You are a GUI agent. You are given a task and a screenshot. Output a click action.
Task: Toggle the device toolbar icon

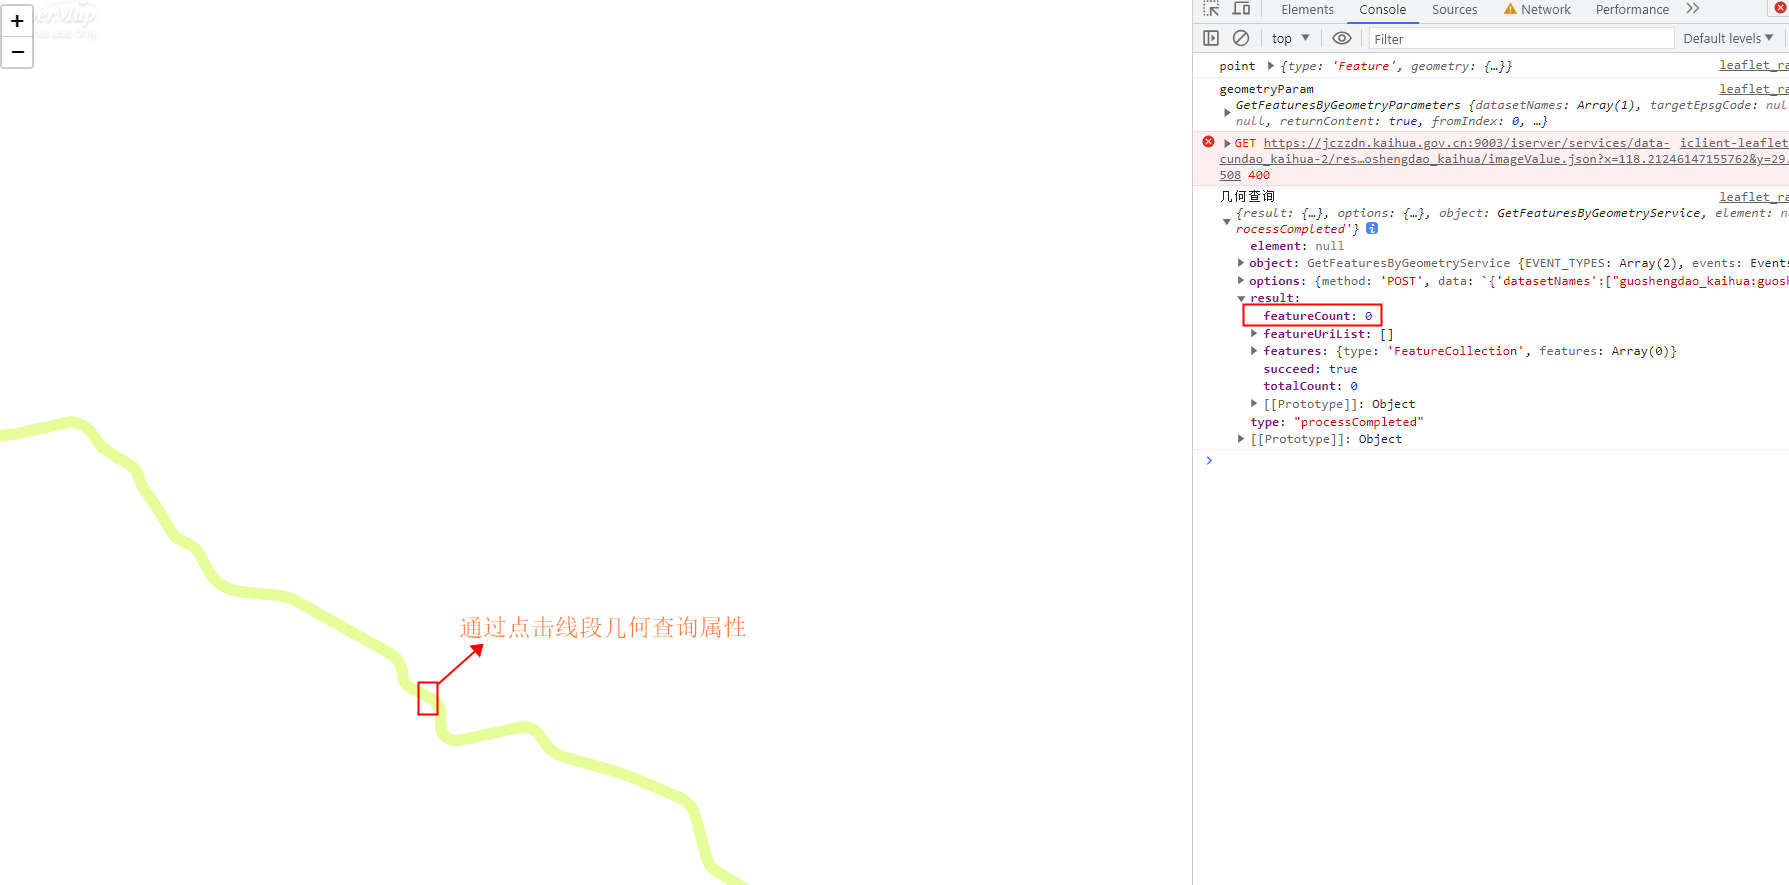pos(1241,9)
